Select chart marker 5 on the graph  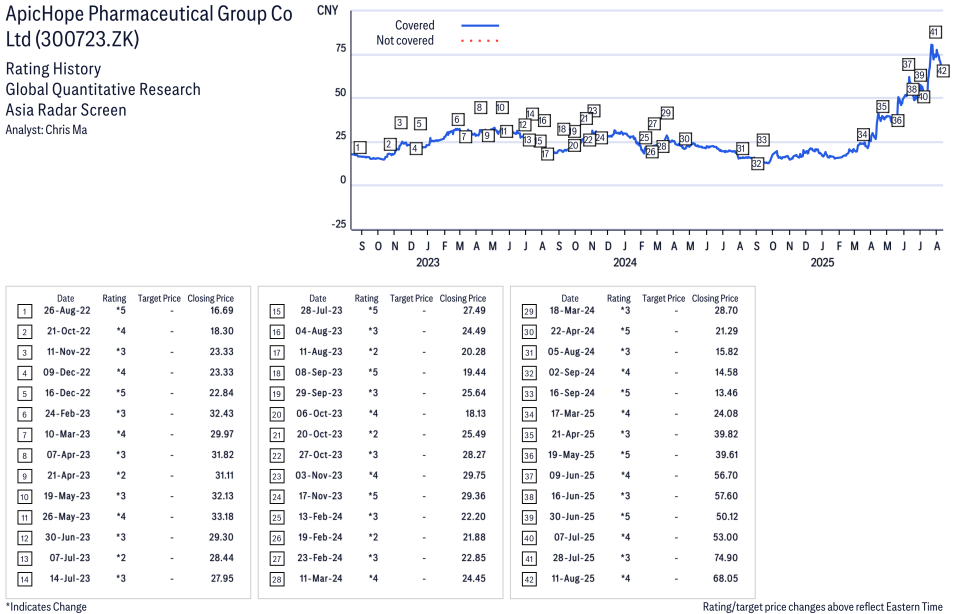click(x=420, y=124)
